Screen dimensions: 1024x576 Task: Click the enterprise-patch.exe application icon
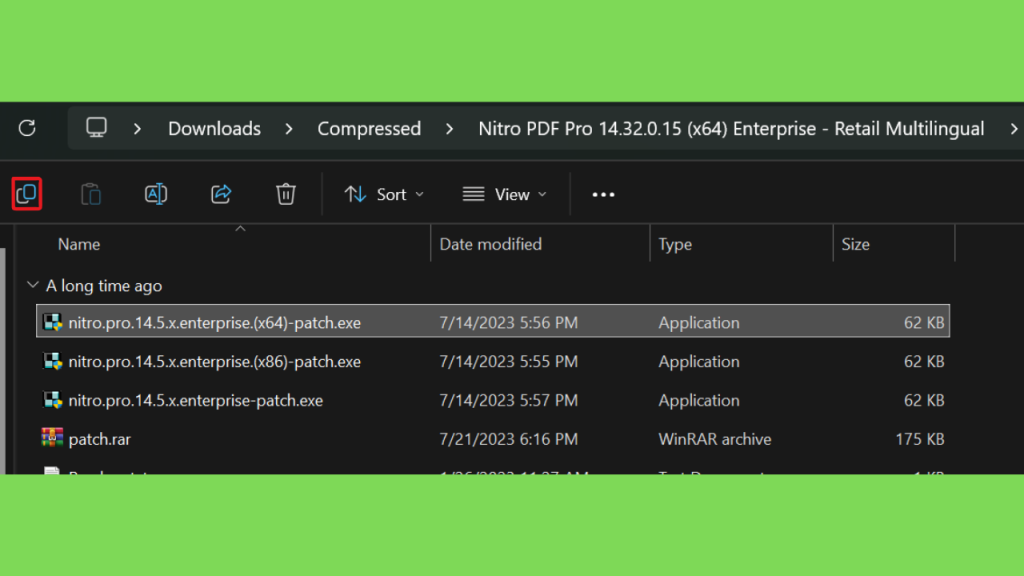(x=52, y=400)
